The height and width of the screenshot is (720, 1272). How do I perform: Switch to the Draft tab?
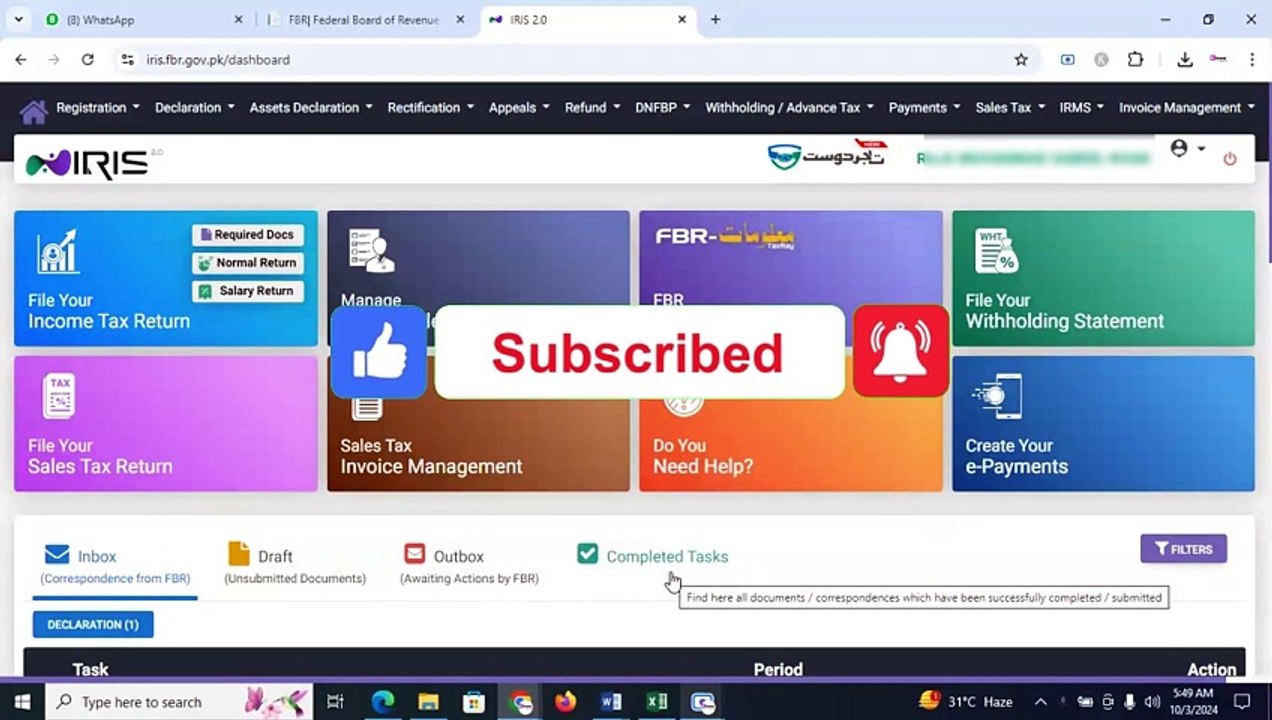click(294, 565)
